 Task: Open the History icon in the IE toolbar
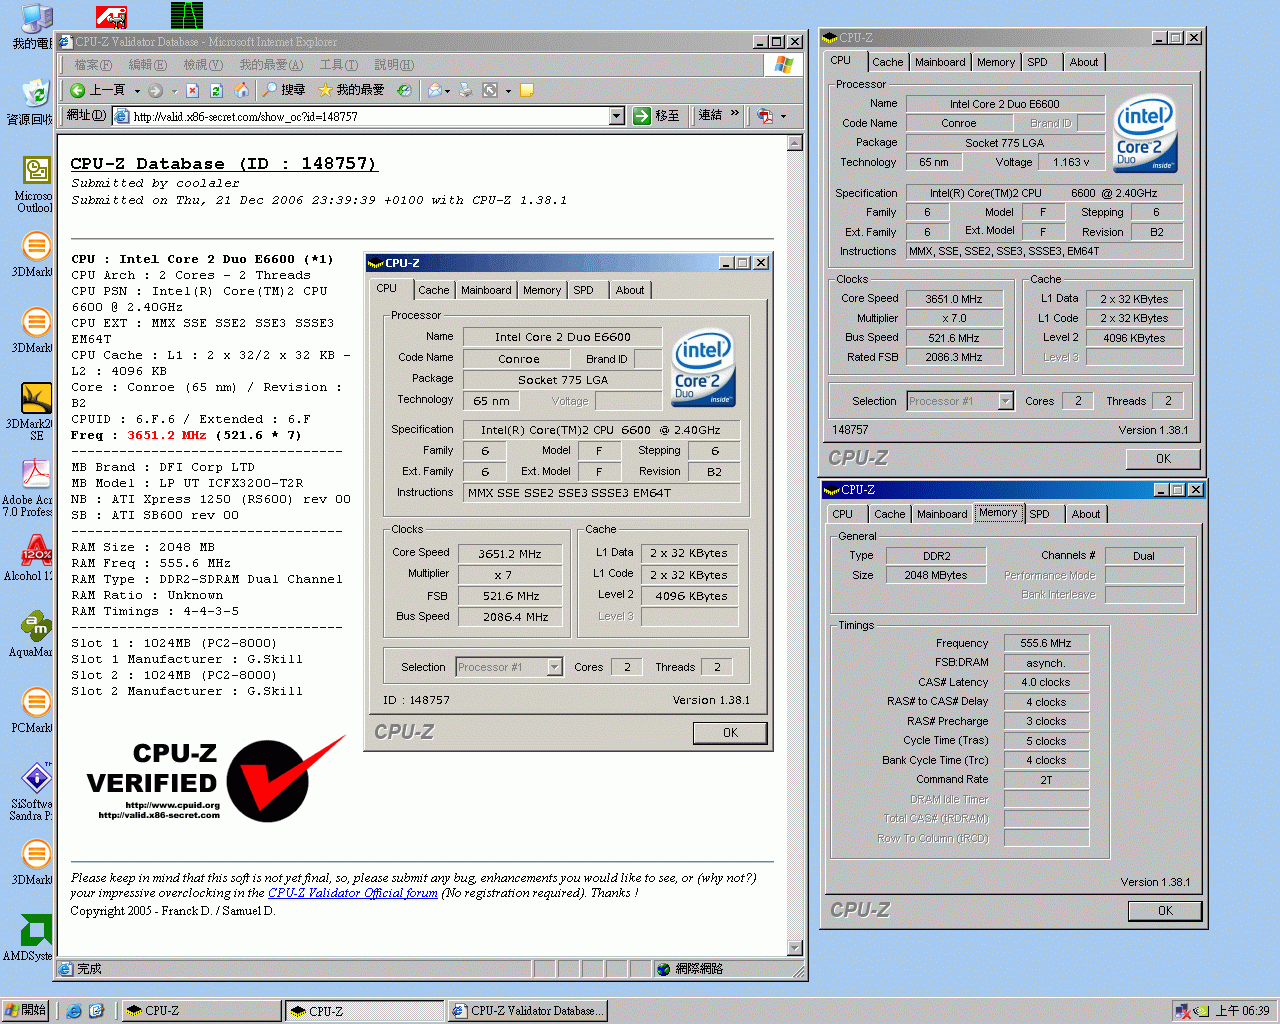click(x=404, y=90)
